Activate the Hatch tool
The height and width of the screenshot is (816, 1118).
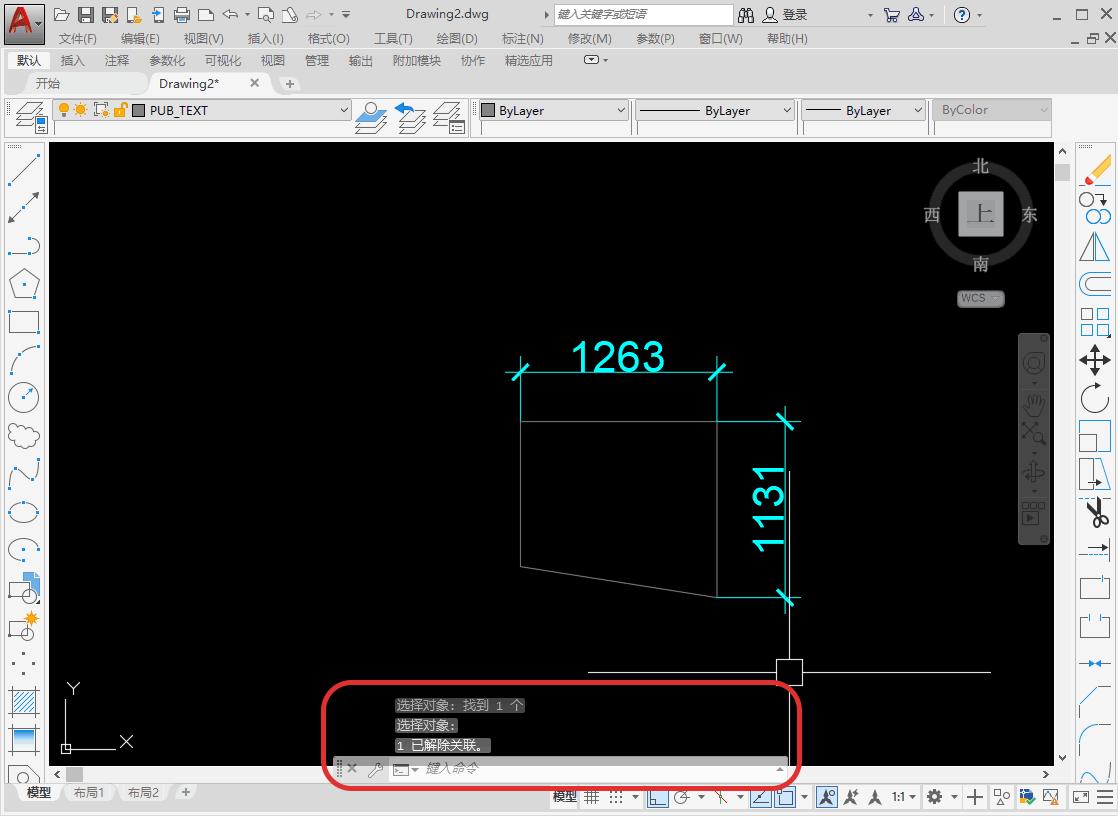[x=23, y=701]
